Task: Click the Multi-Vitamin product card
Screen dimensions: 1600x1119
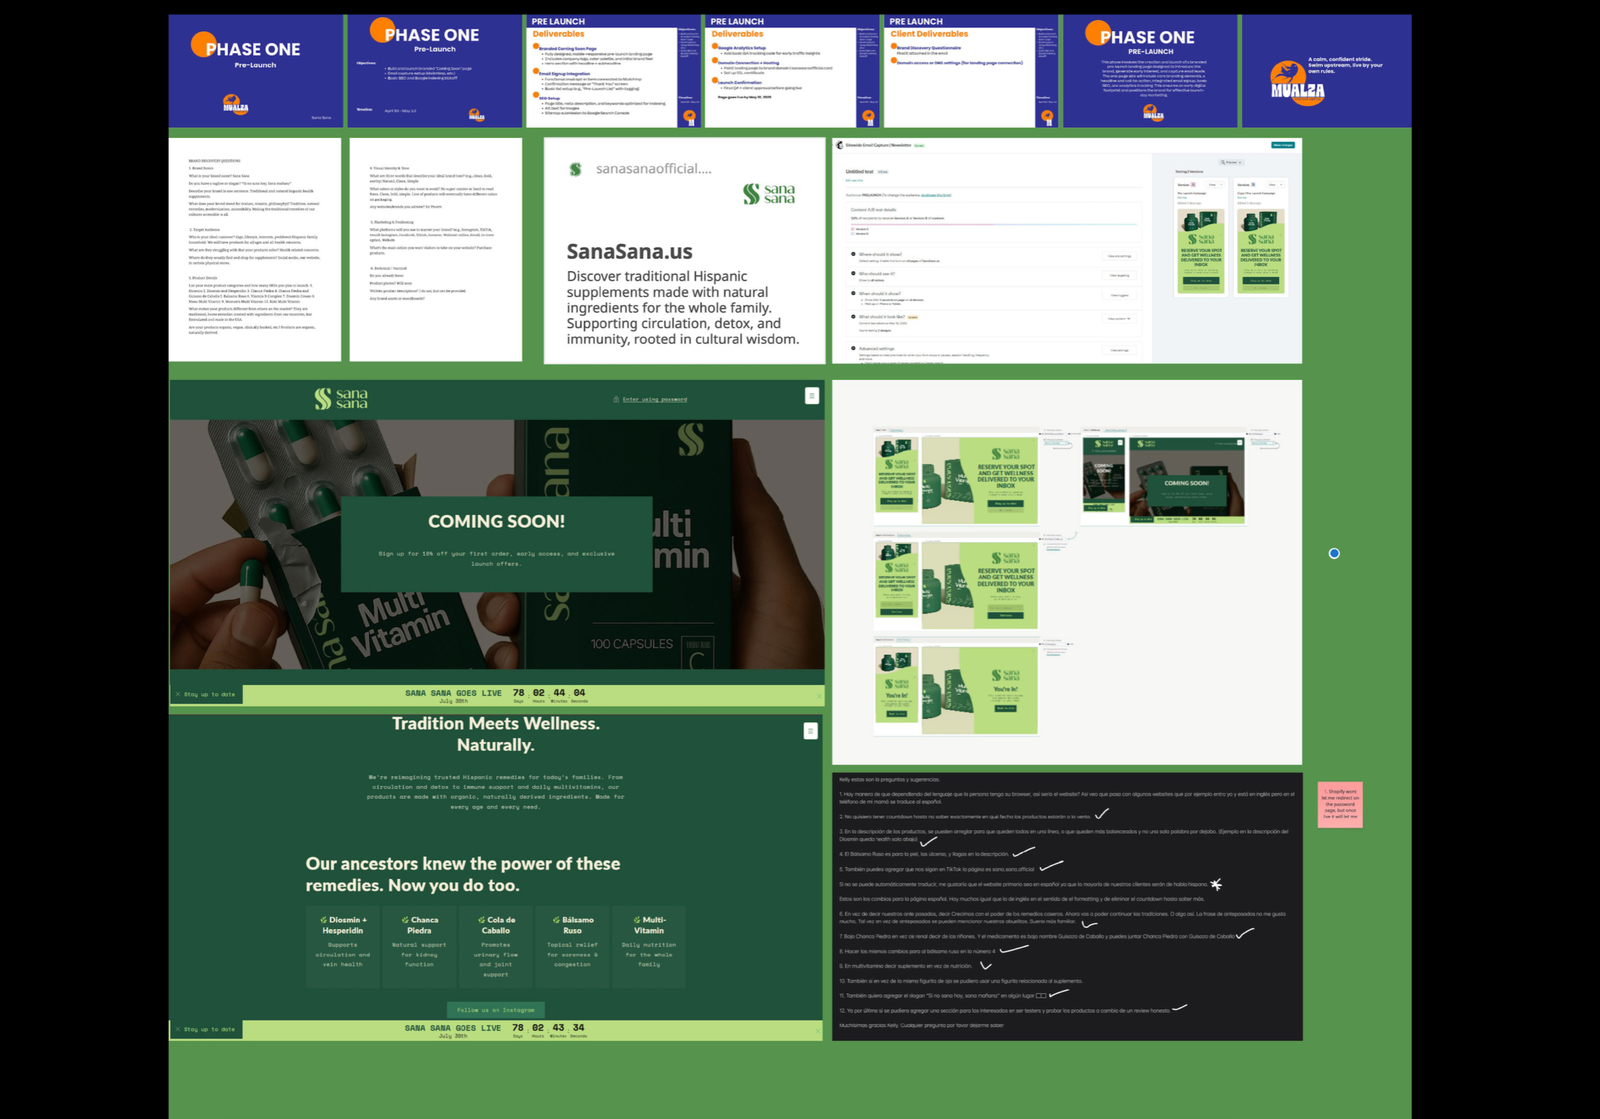Action: click(x=648, y=947)
